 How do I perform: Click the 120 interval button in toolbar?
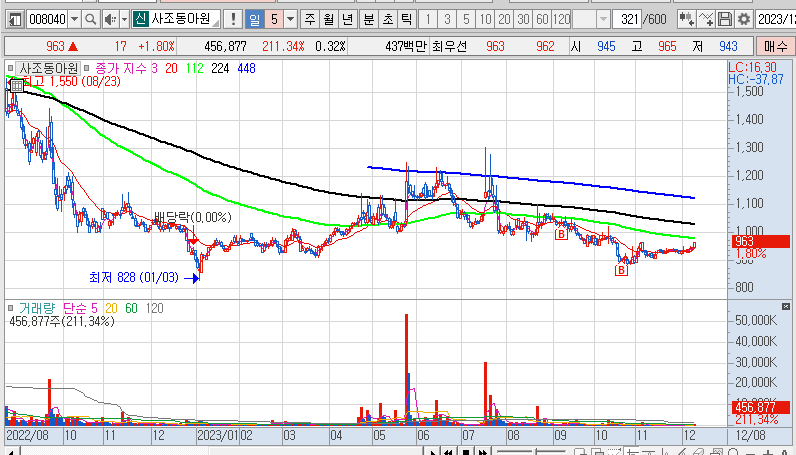pyautogui.click(x=561, y=20)
